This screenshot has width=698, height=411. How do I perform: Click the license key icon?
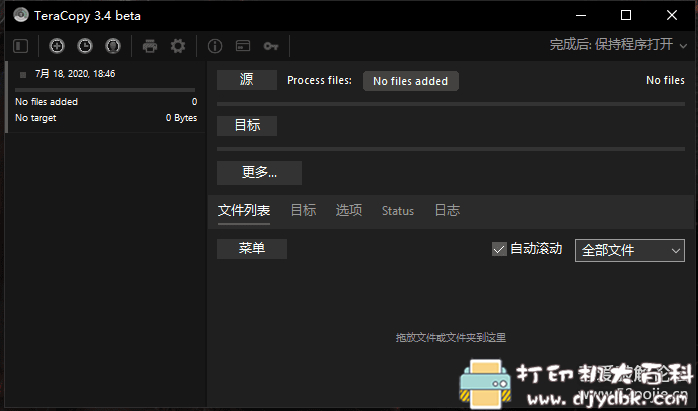pos(271,46)
